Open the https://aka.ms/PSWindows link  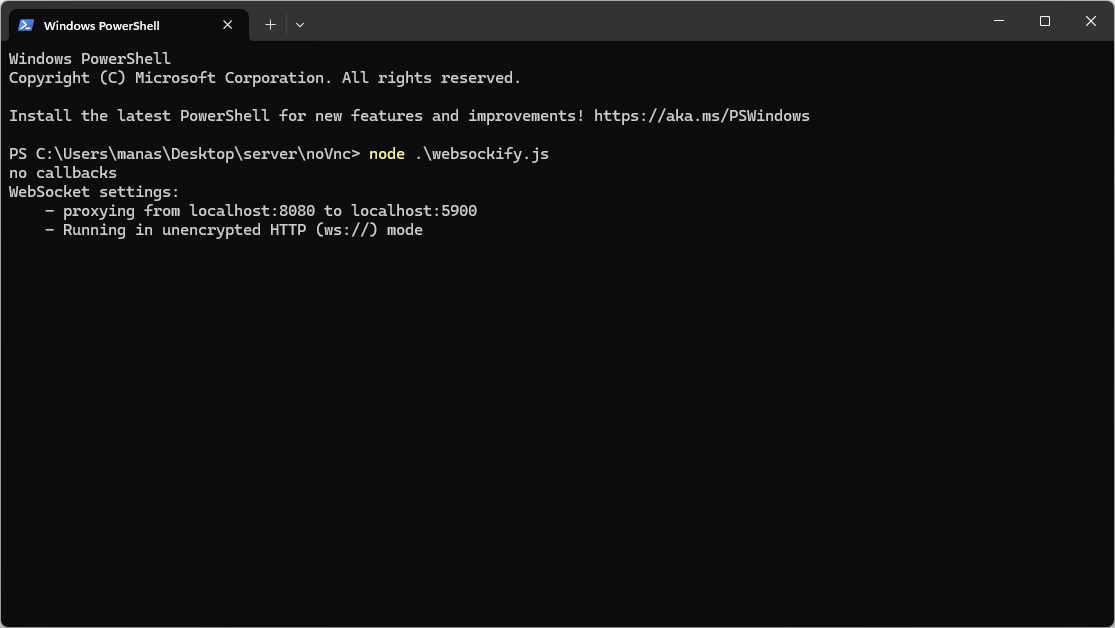point(702,116)
